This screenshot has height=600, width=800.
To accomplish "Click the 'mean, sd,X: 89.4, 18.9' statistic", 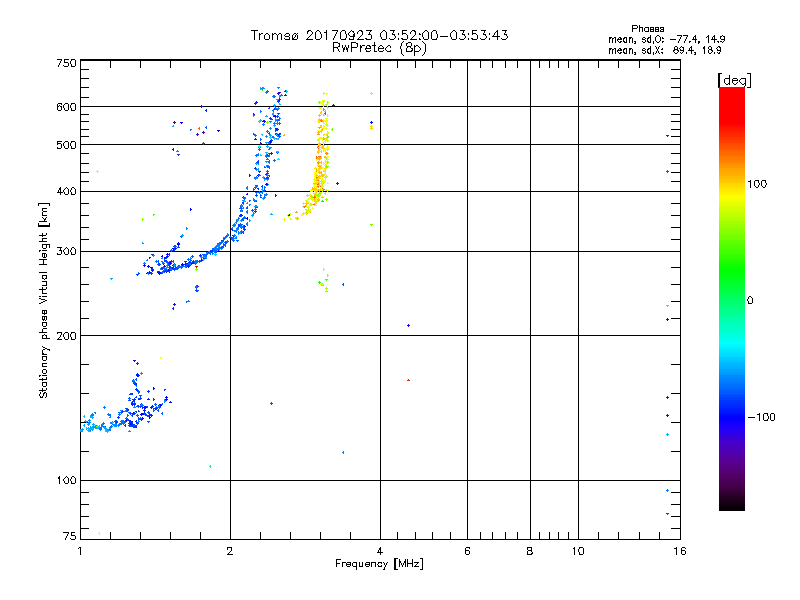I will click(x=664, y=50).
